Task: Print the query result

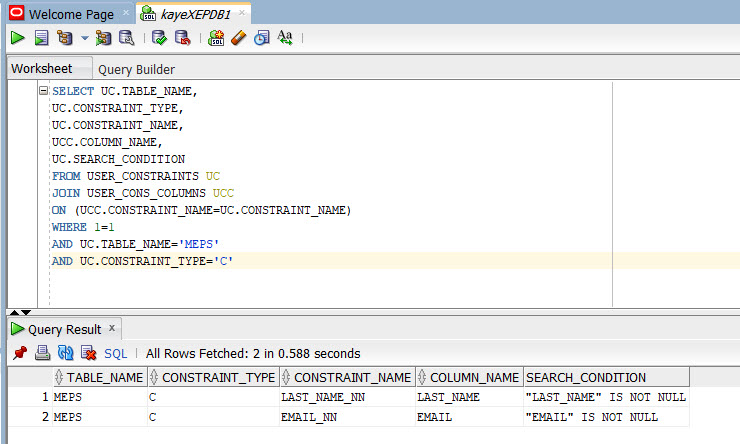Action: [x=42, y=353]
